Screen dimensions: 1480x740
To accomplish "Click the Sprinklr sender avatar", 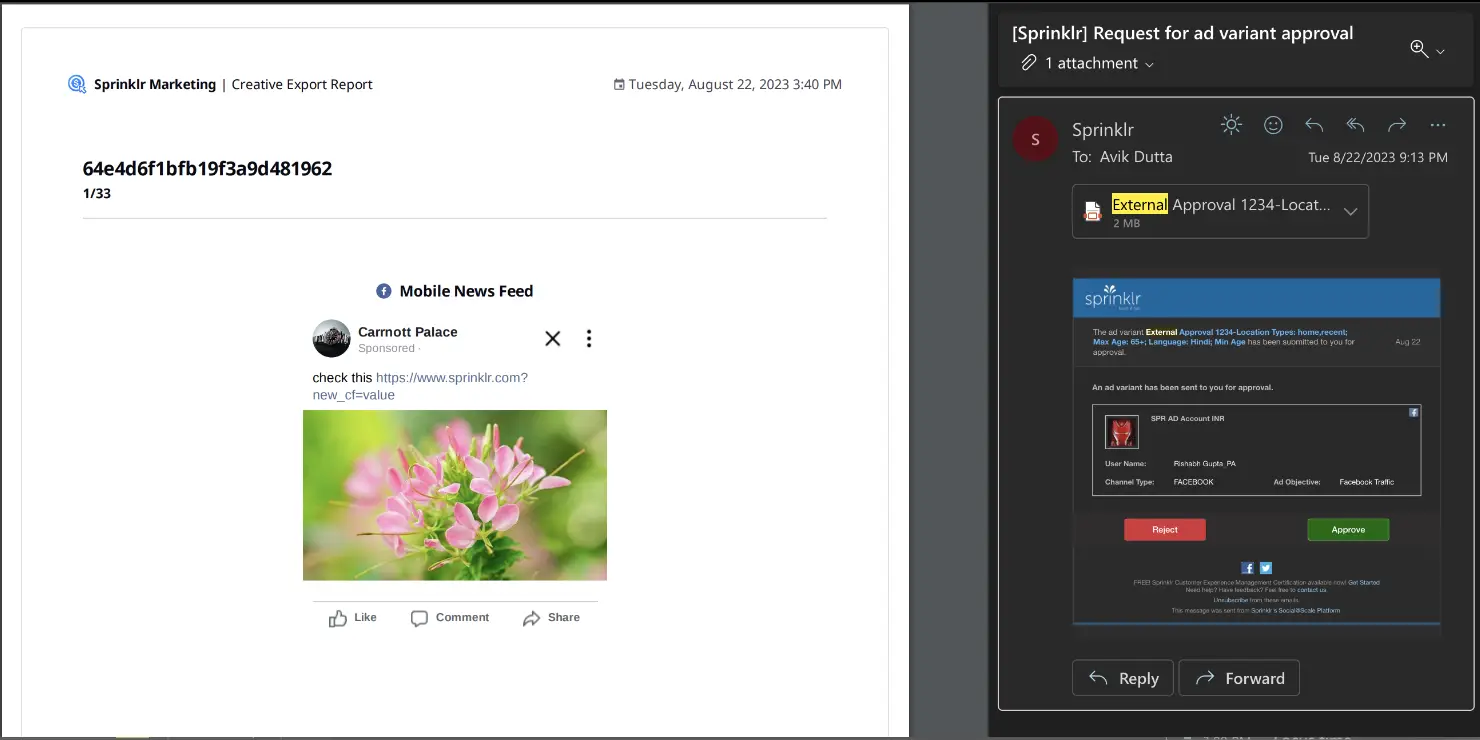I will [1035, 139].
